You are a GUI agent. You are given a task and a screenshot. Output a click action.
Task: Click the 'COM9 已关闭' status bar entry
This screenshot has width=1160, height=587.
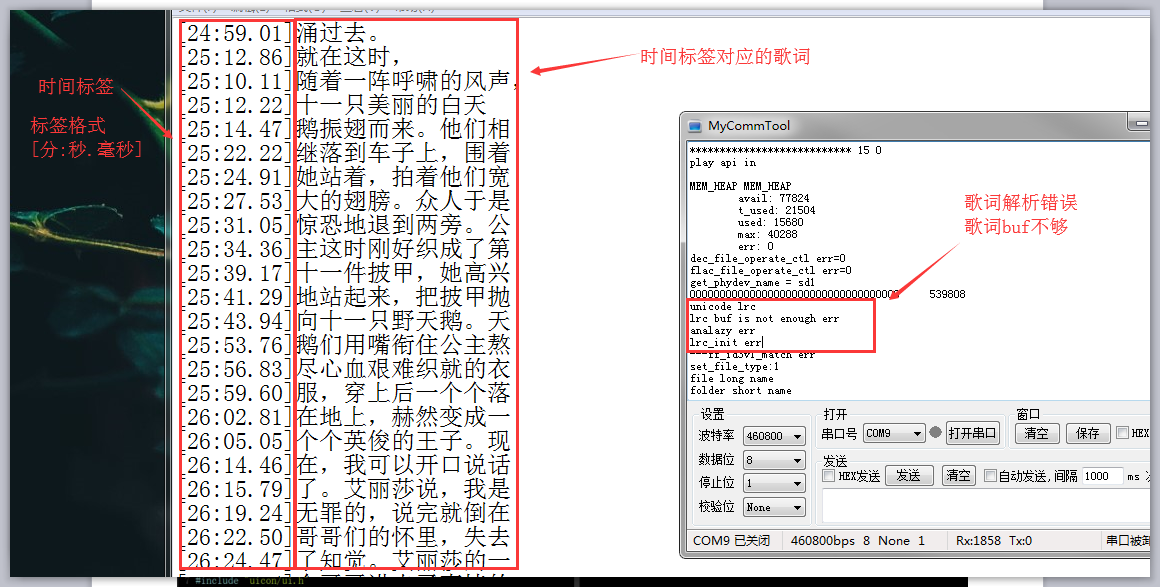731,540
